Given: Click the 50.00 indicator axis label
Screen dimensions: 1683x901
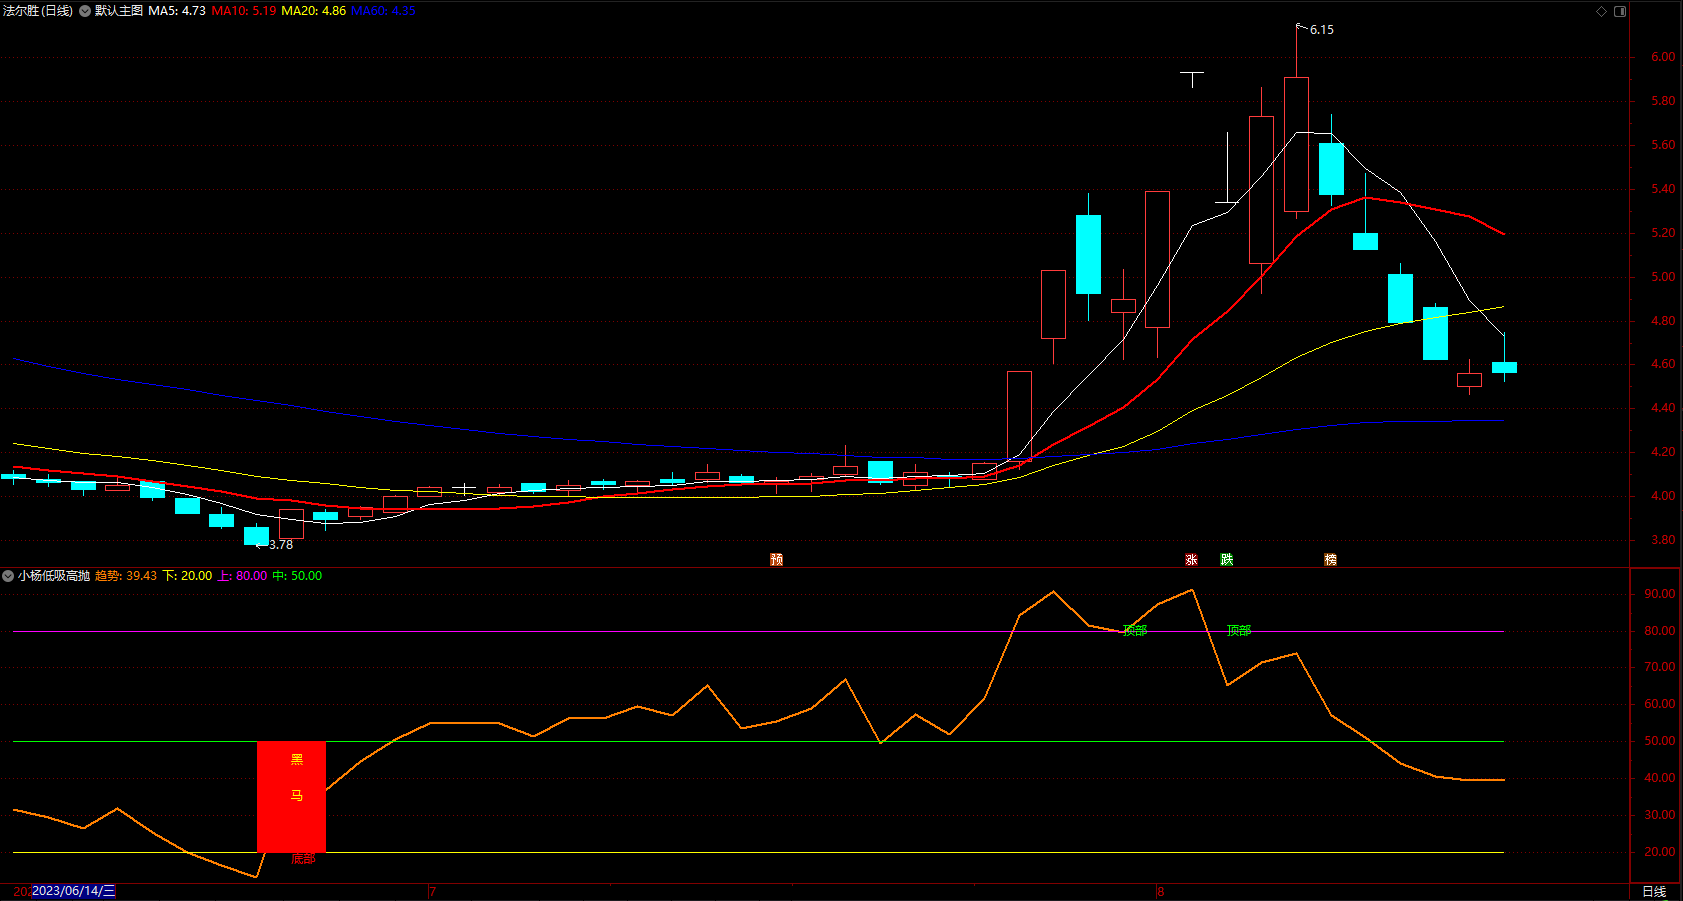Looking at the screenshot, I should pos(1660,741).
